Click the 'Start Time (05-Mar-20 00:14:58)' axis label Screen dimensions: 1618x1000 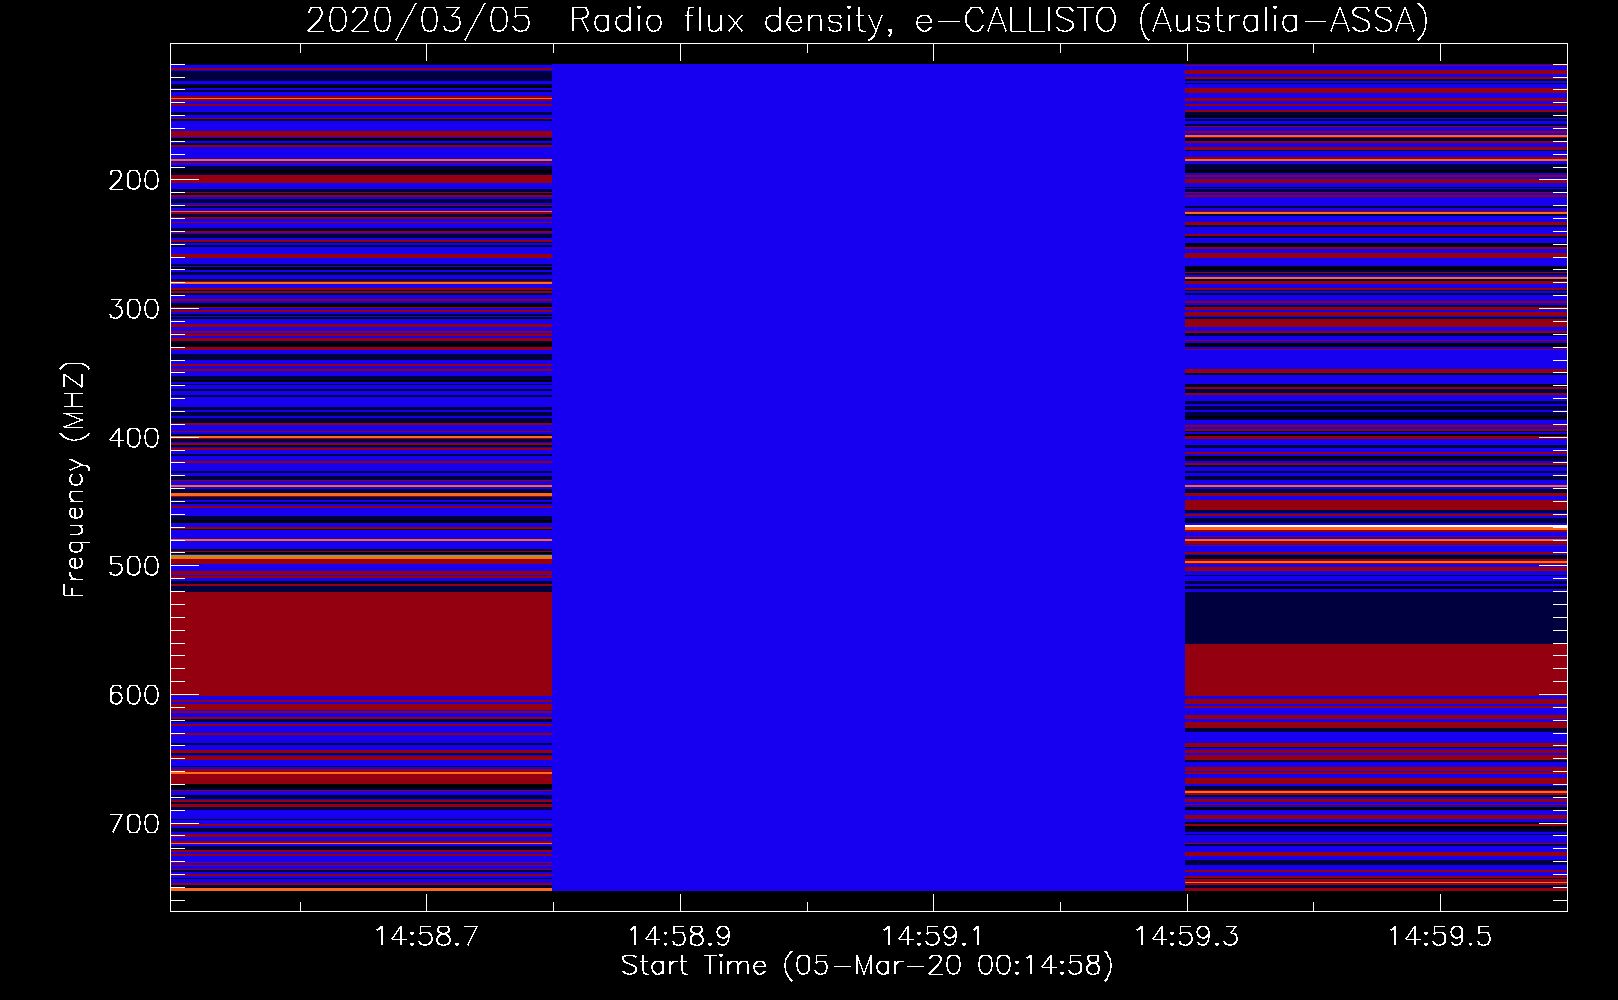[867, 966]
